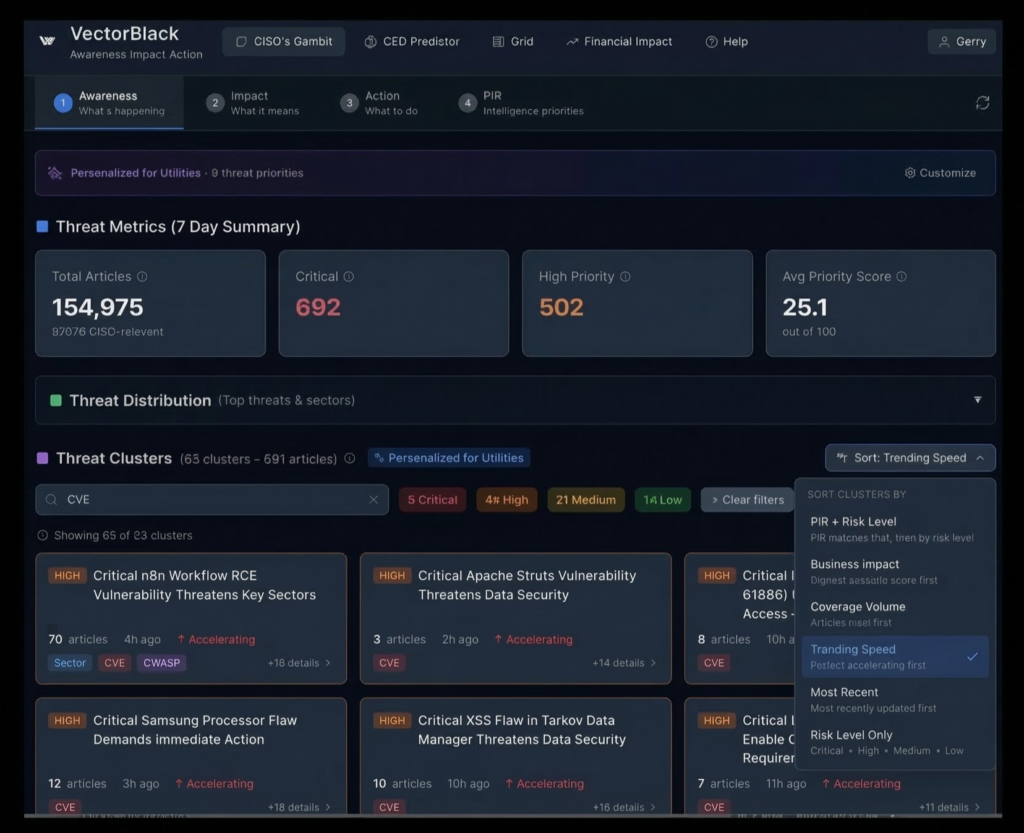Expand +18 details on n8n Workflow card
This screenshot has width=1024, height=833.
[x=299, y=663]
